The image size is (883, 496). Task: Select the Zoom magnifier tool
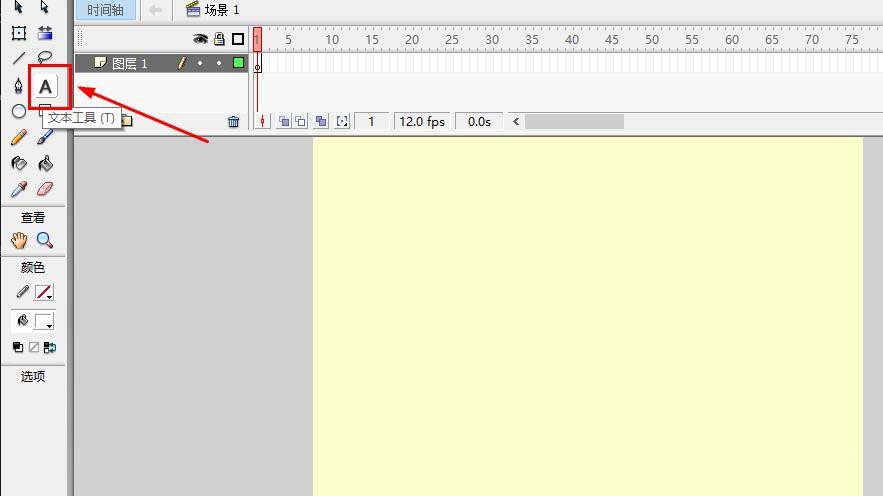tap(45, 240)
